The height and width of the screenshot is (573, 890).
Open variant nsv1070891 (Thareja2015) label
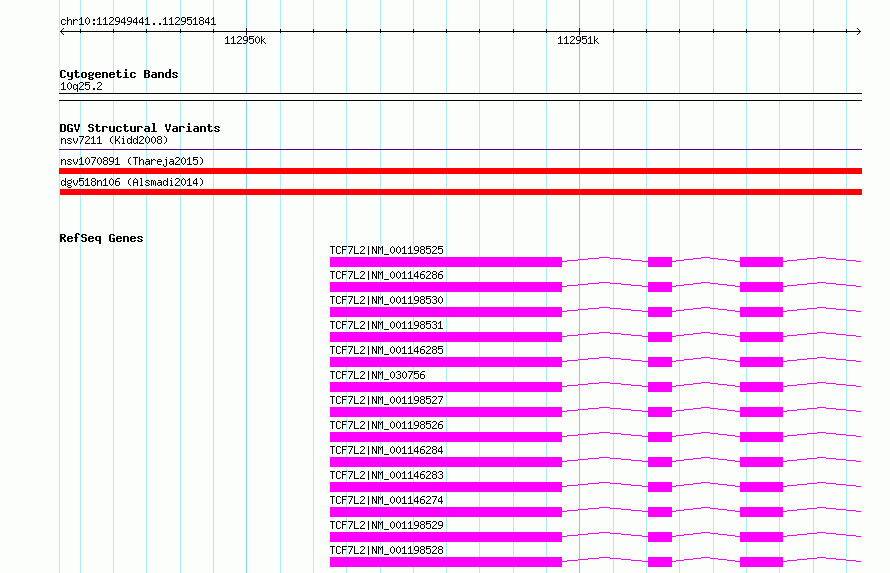[132, 161]
